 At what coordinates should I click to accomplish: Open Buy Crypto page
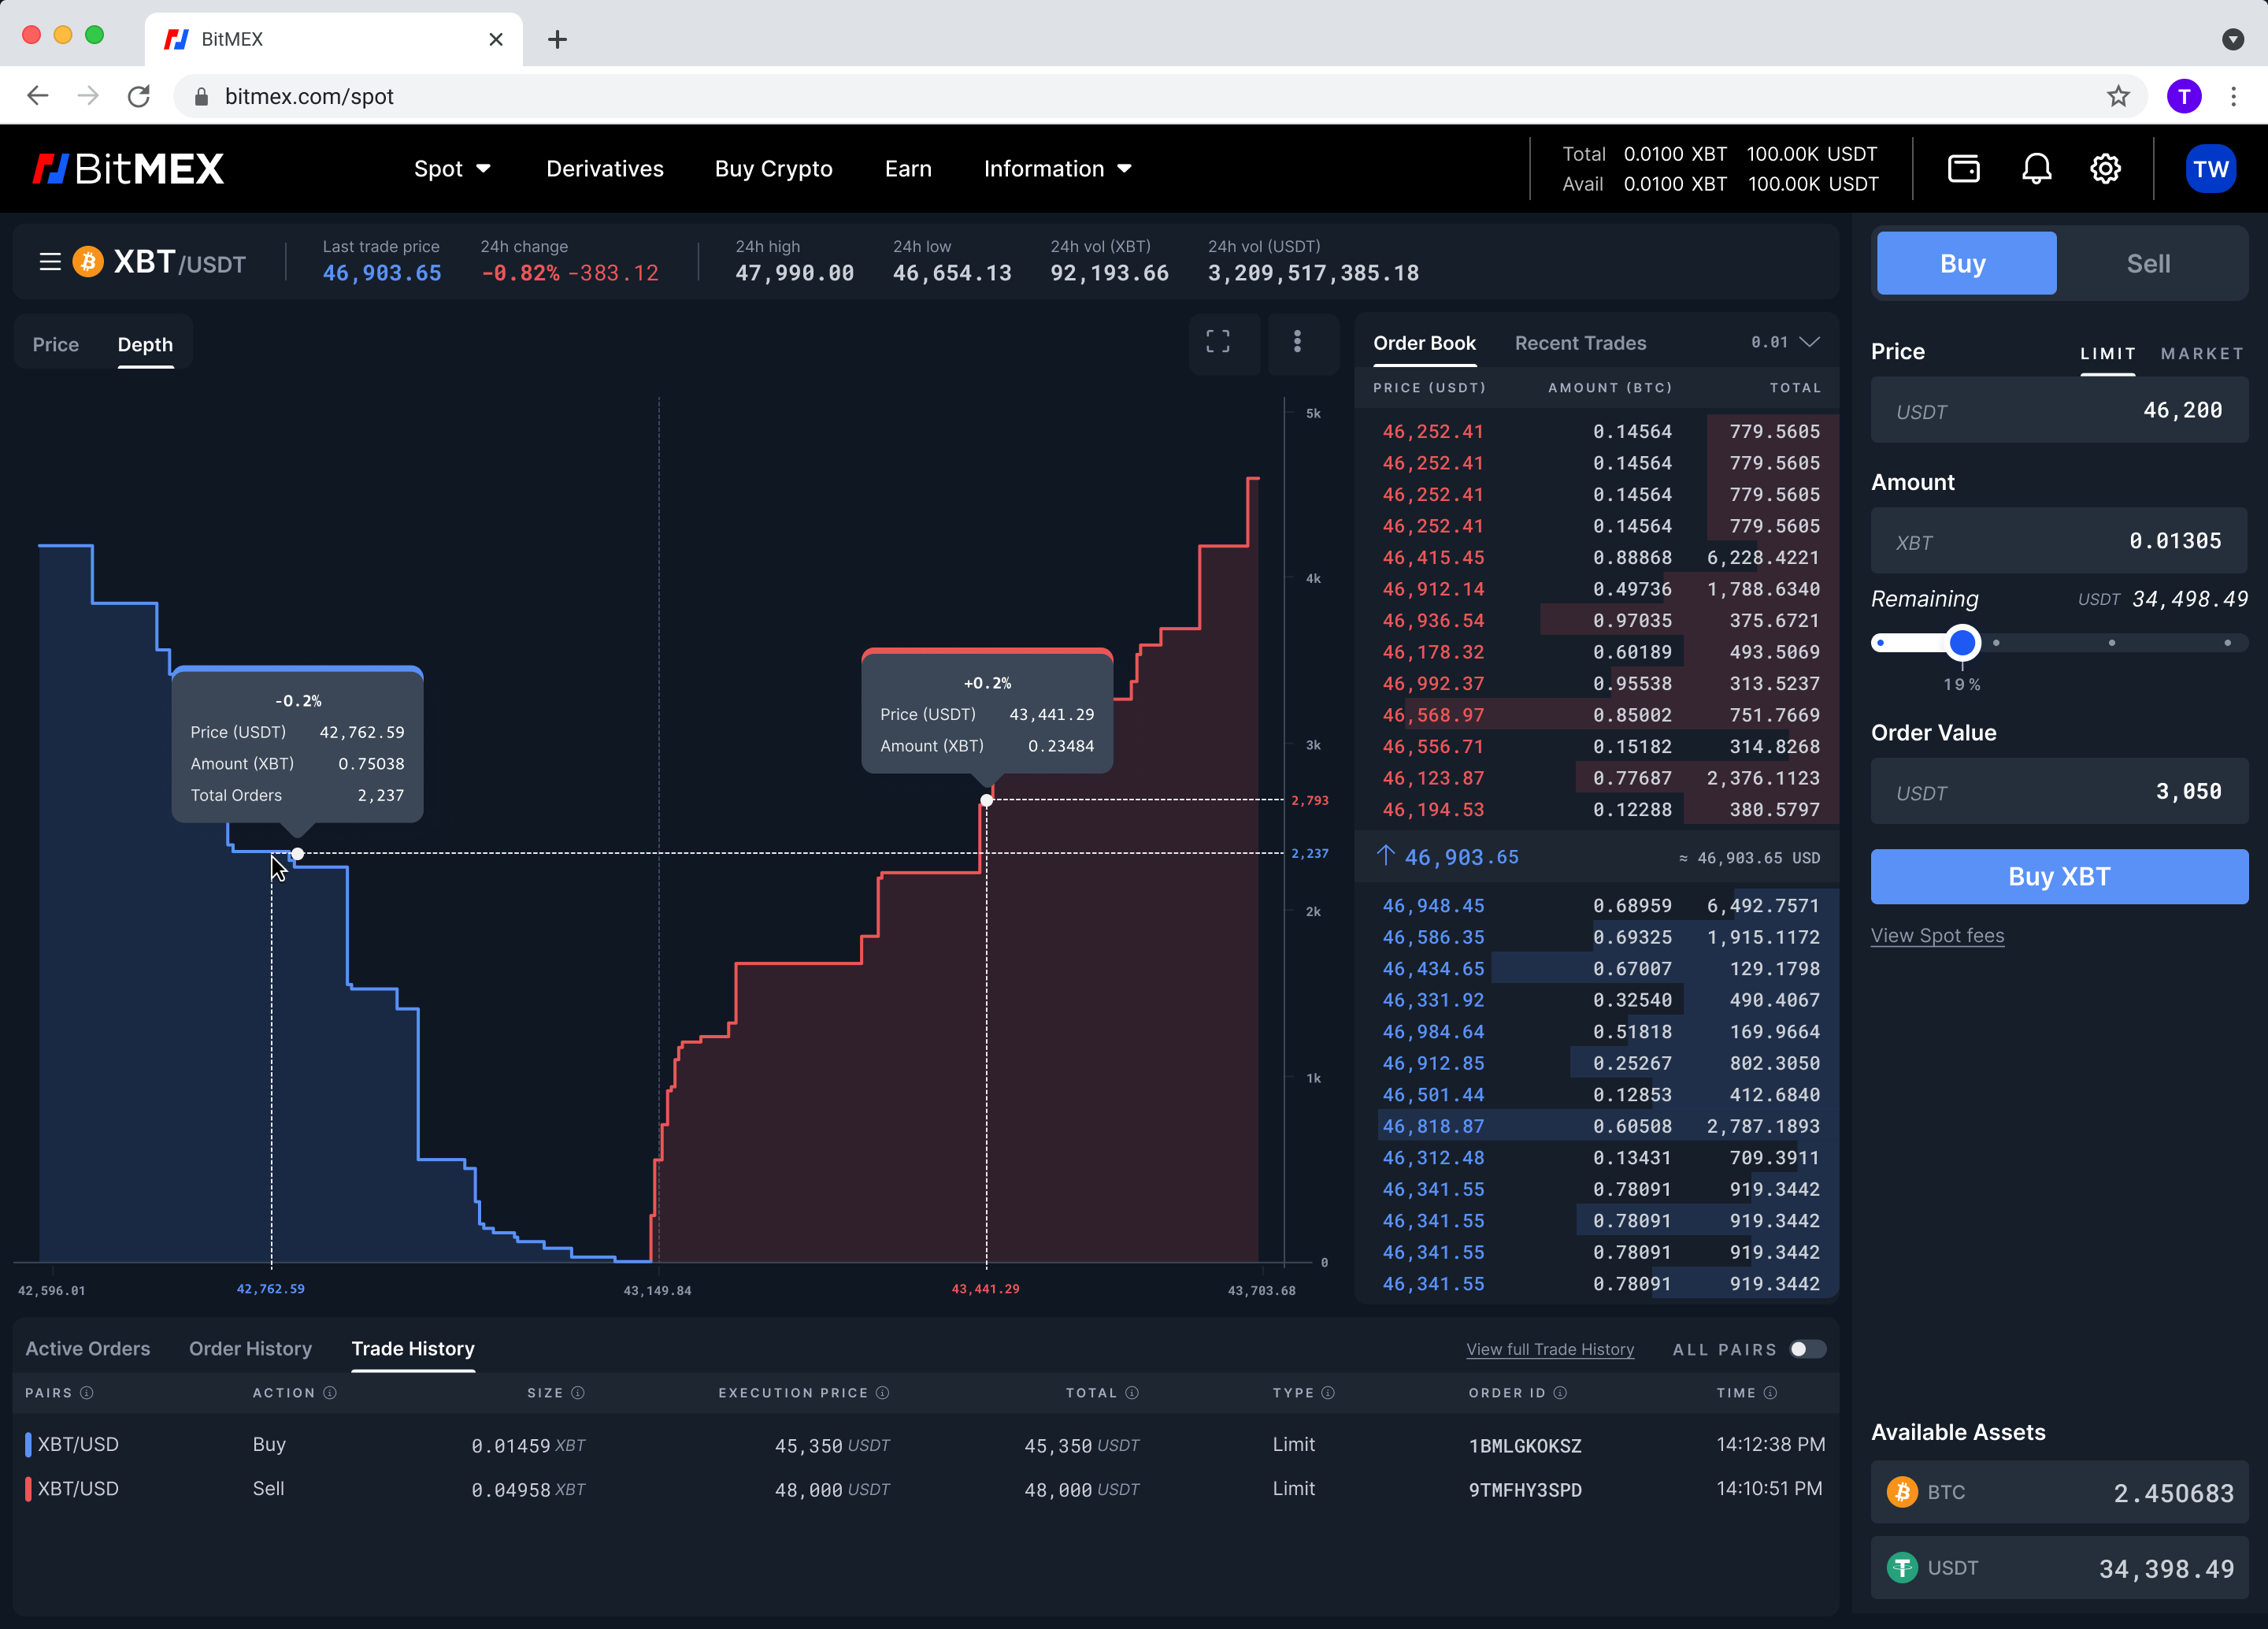tap(773, 169)
